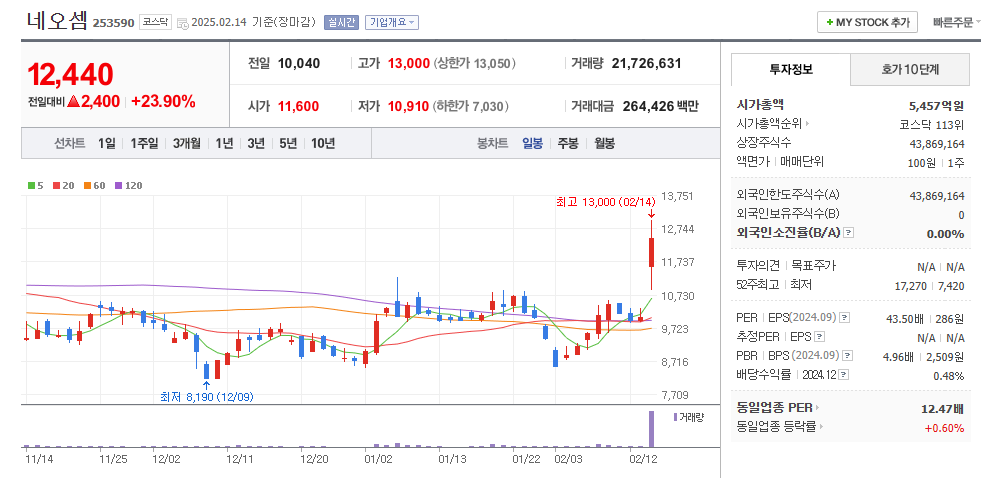Select the 3개월 line chart period
Image resolution: width=987 pixels, height=478 pixels.
pyautogui.click(x=186, y=144)
